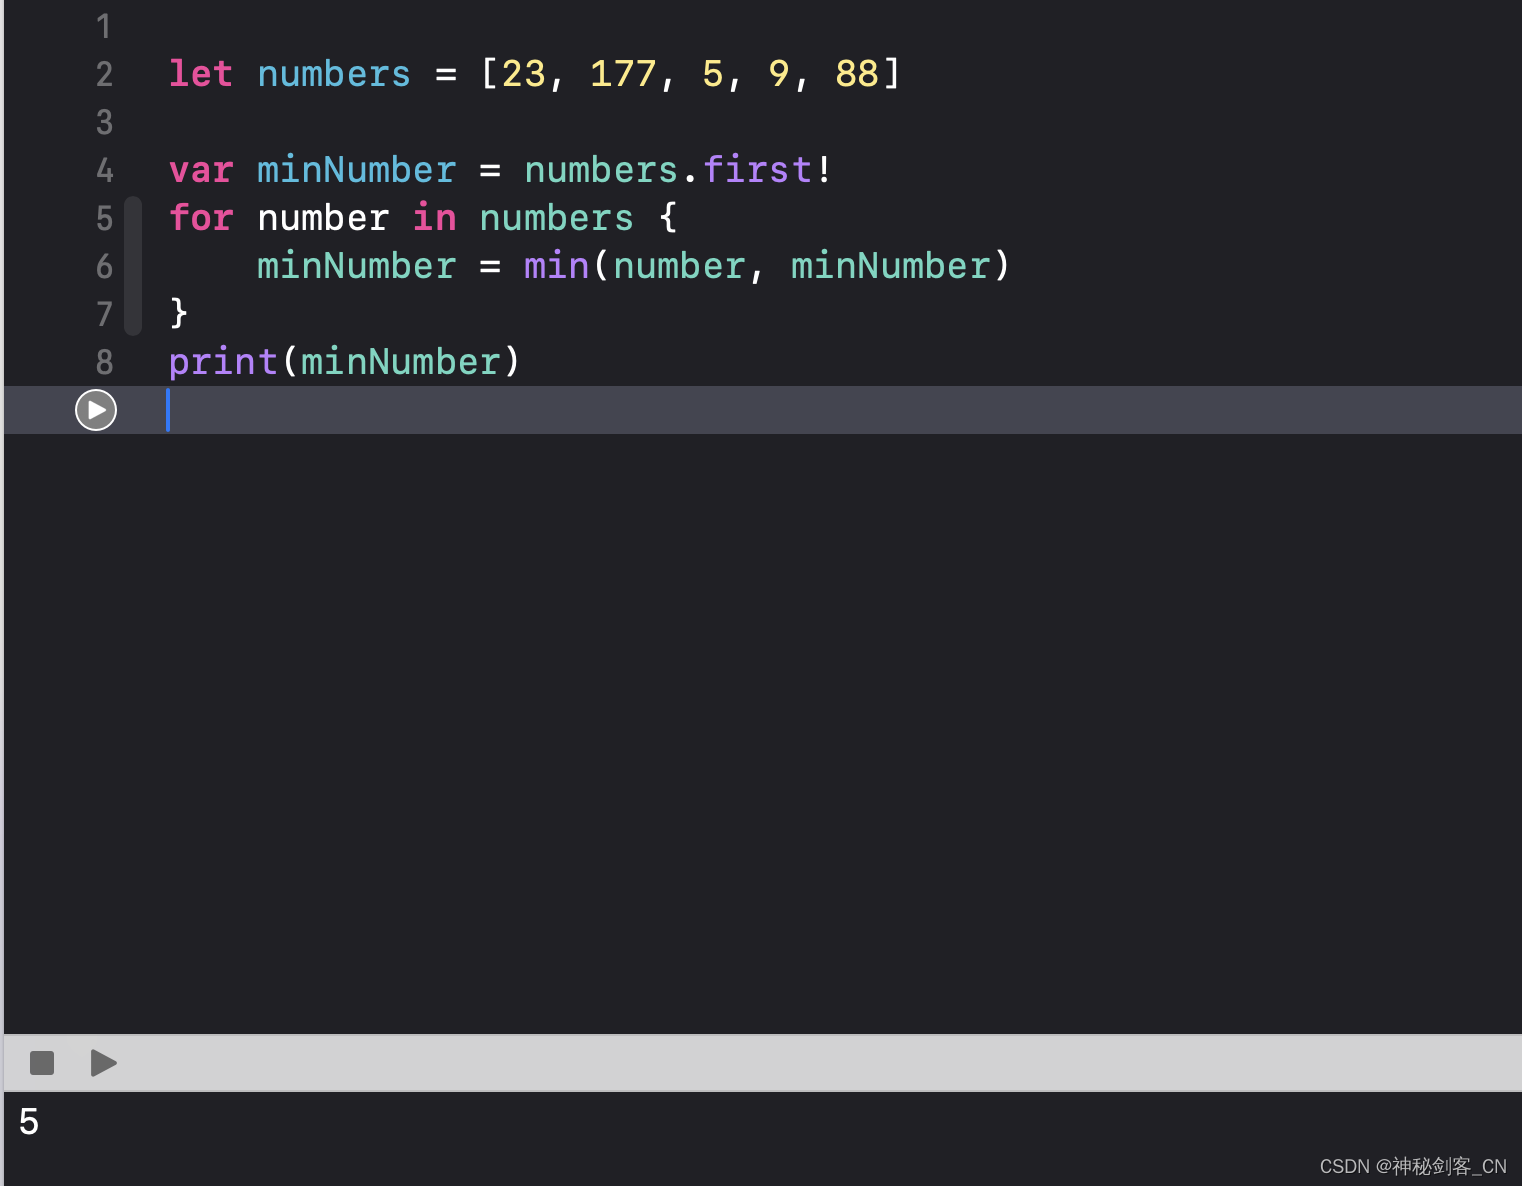Run playground up to the highlighted line
This screenshot has width=1522, height=1186.
pyautogui.click(x=96, y=410)
